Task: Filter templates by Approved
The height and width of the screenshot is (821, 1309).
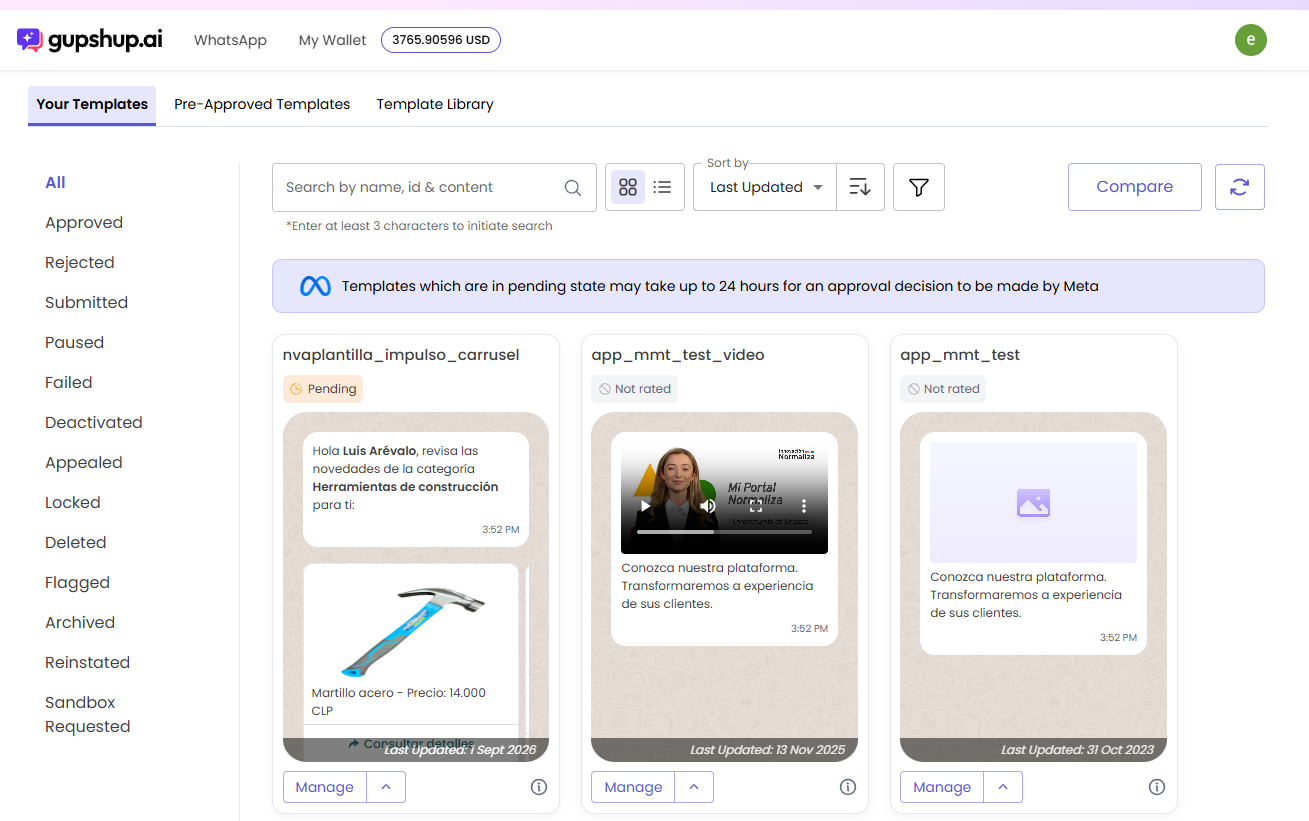Action: [84, 222]
